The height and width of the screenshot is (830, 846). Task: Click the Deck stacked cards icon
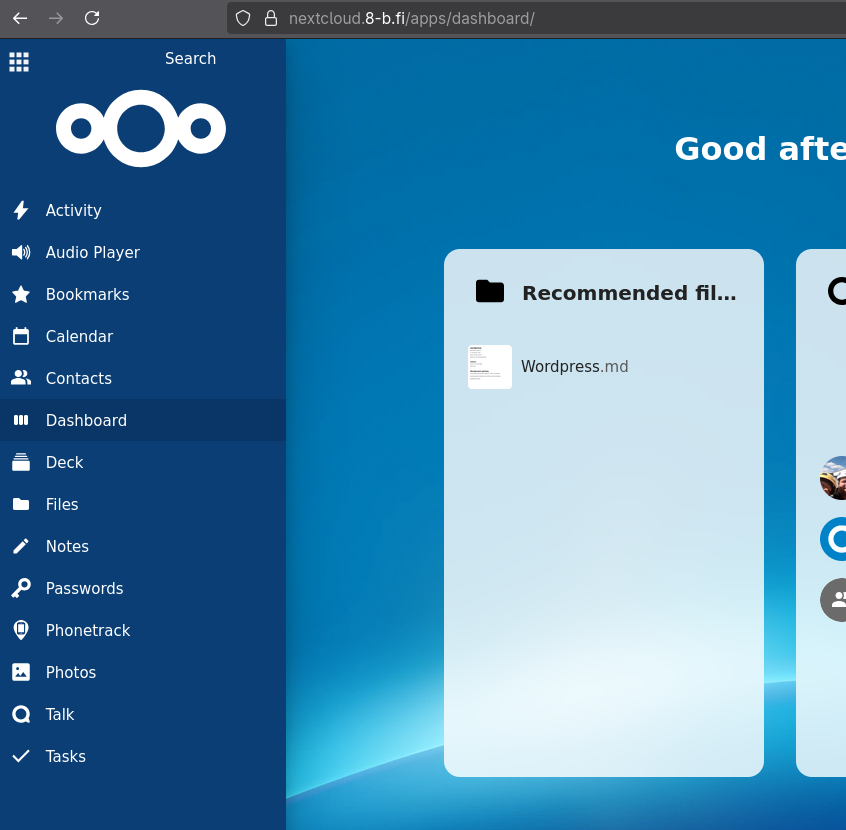pyautogui.click(x=20, y=462)
